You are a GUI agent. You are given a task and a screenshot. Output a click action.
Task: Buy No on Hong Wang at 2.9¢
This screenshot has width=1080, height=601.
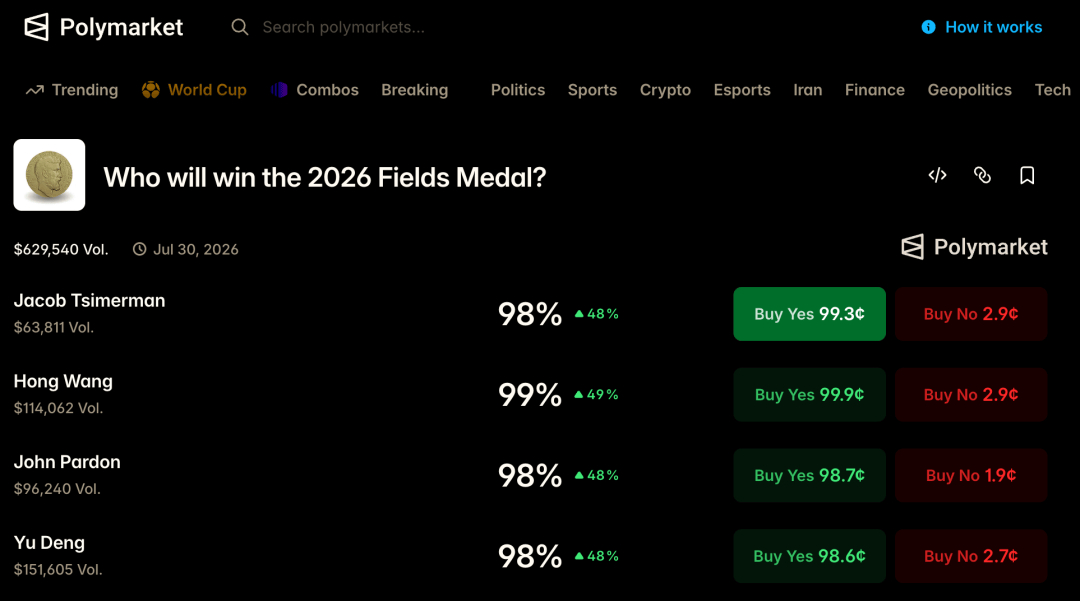tap(971, 394)
